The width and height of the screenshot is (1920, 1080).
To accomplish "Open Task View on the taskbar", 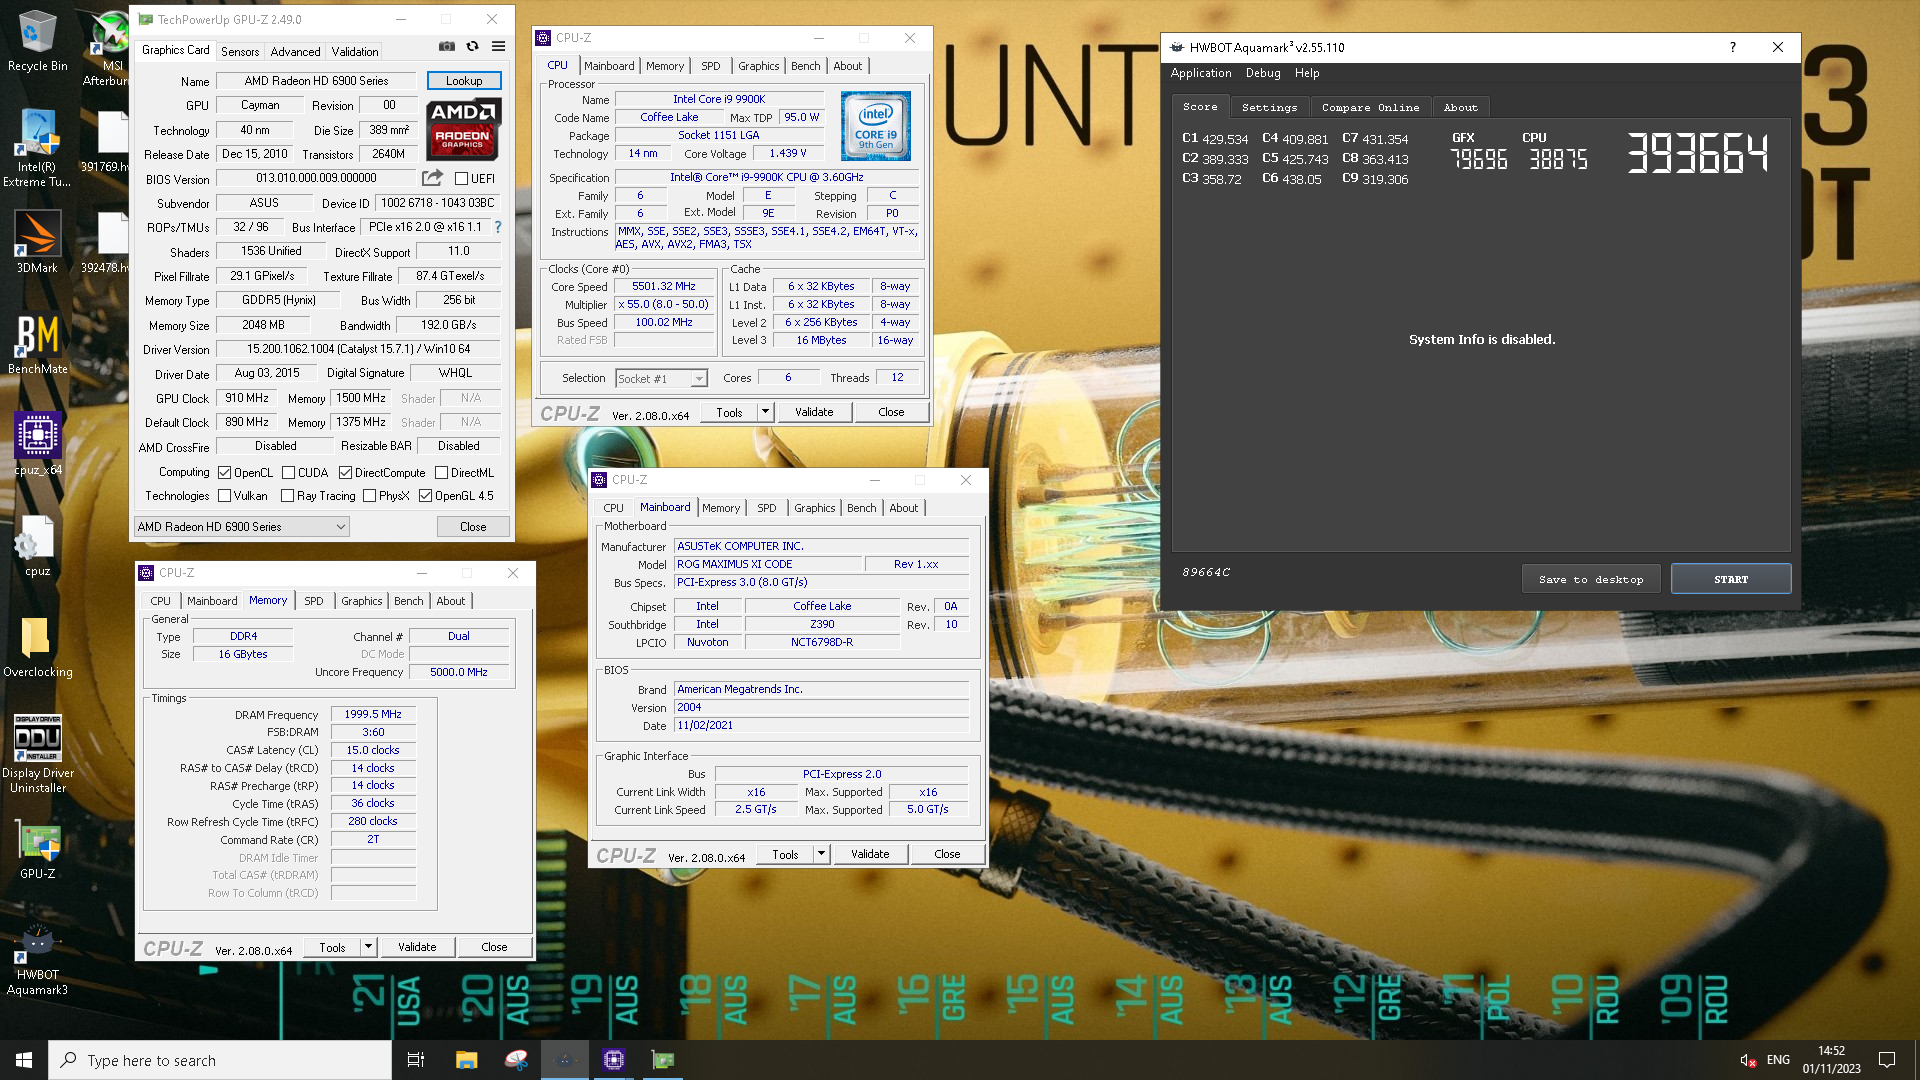I will point(416,1060).
